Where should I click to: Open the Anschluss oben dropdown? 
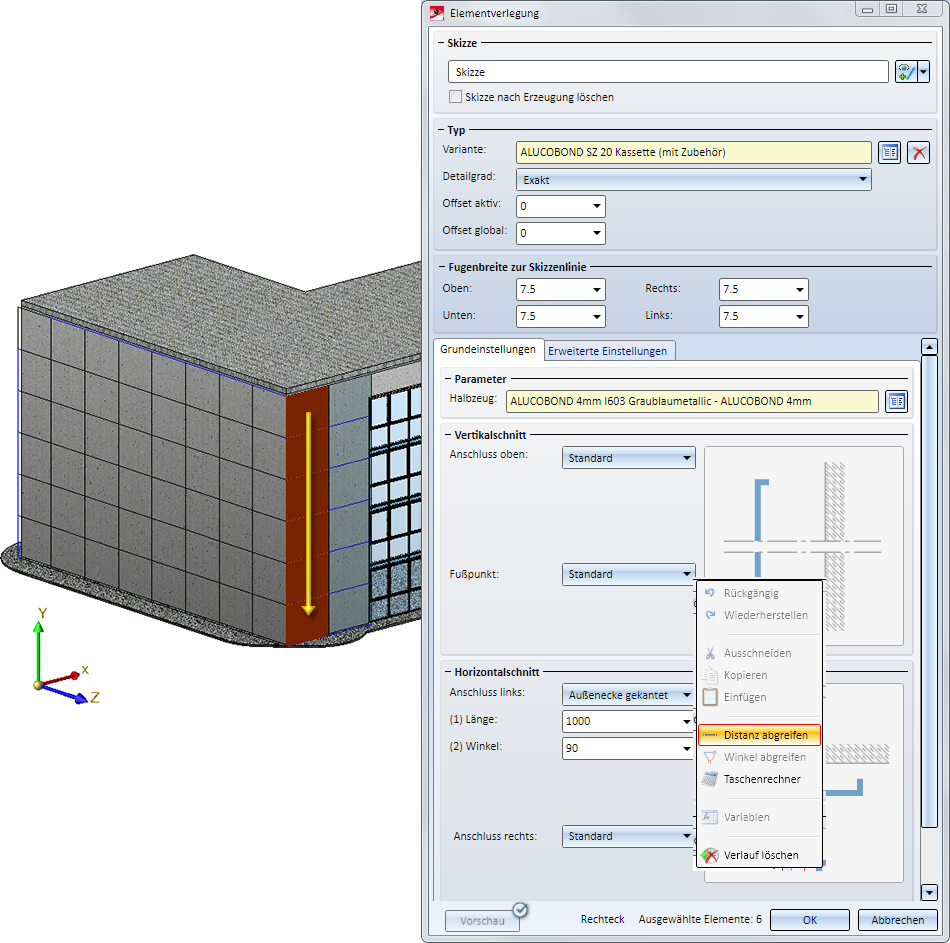pos(628,458)
